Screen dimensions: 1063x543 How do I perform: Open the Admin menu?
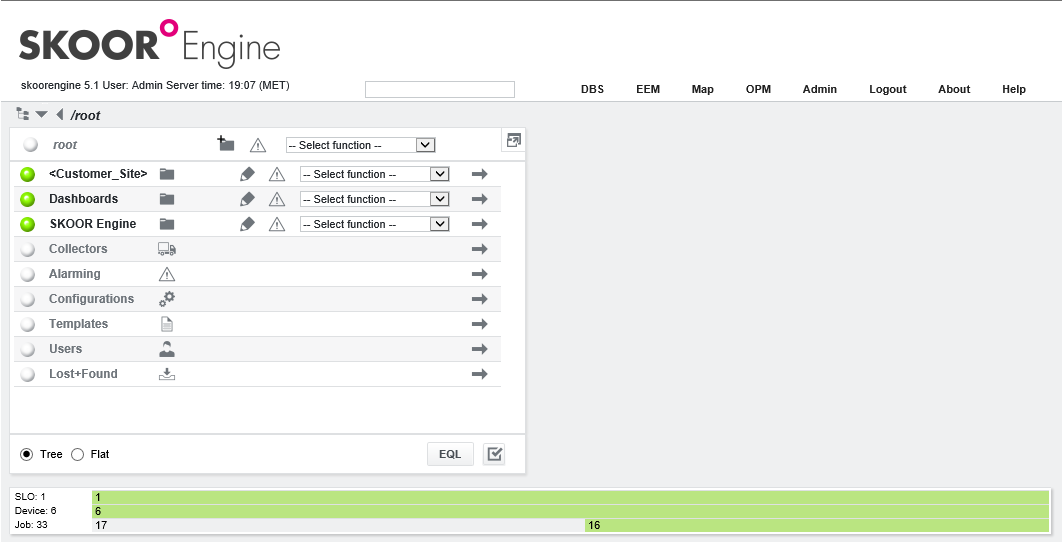pos(819,89)
